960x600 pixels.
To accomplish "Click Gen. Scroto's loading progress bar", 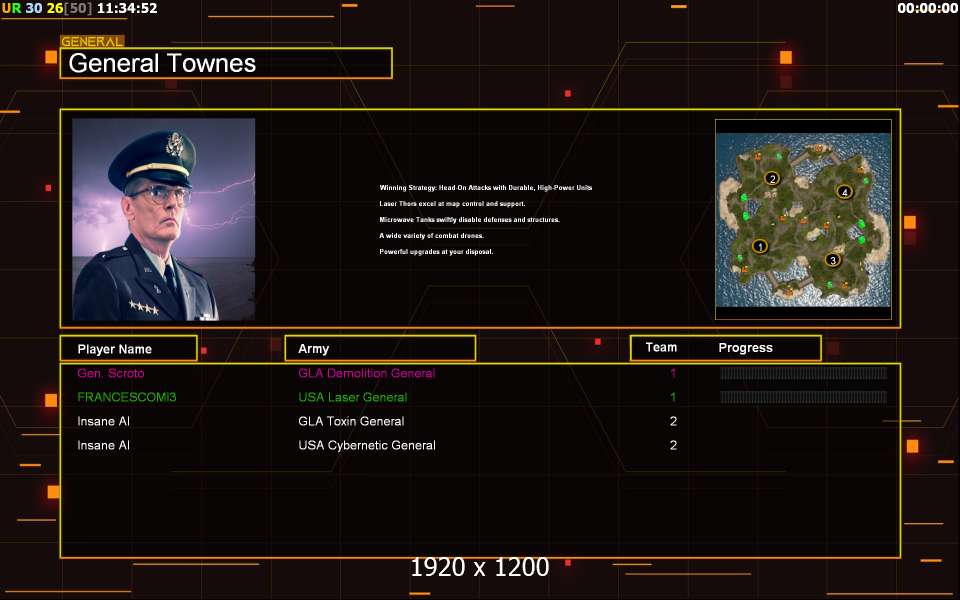I will coord(803,373).
